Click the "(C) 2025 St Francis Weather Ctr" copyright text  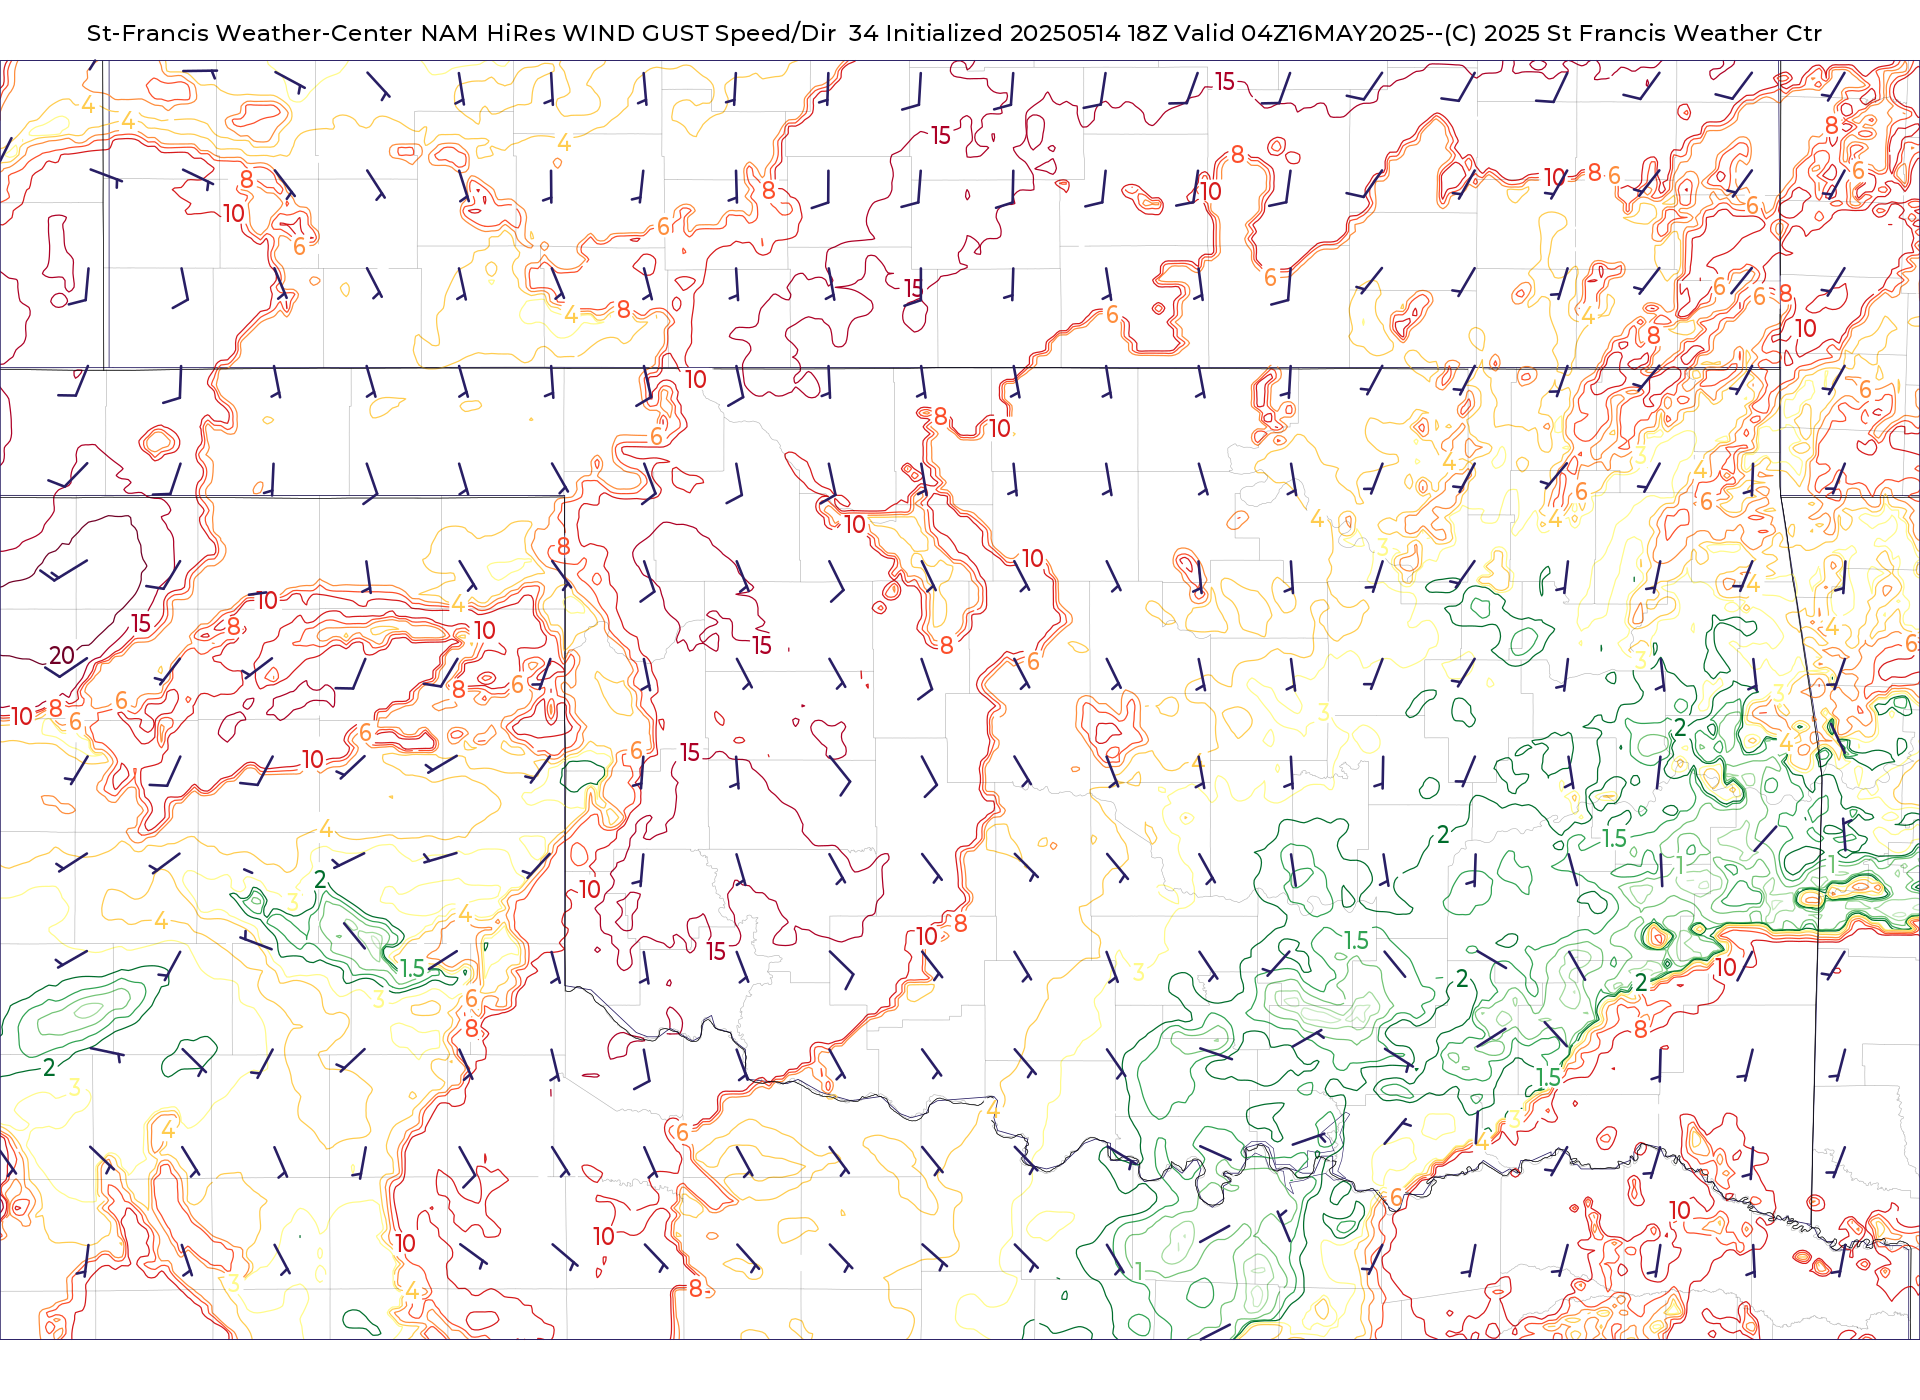point(1631,33)
